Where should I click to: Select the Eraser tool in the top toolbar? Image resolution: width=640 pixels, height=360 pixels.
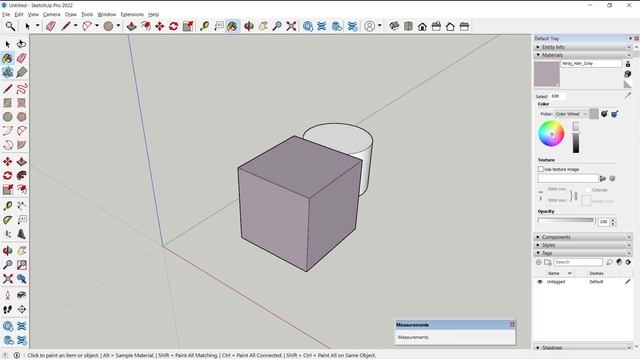pos(51,27)
